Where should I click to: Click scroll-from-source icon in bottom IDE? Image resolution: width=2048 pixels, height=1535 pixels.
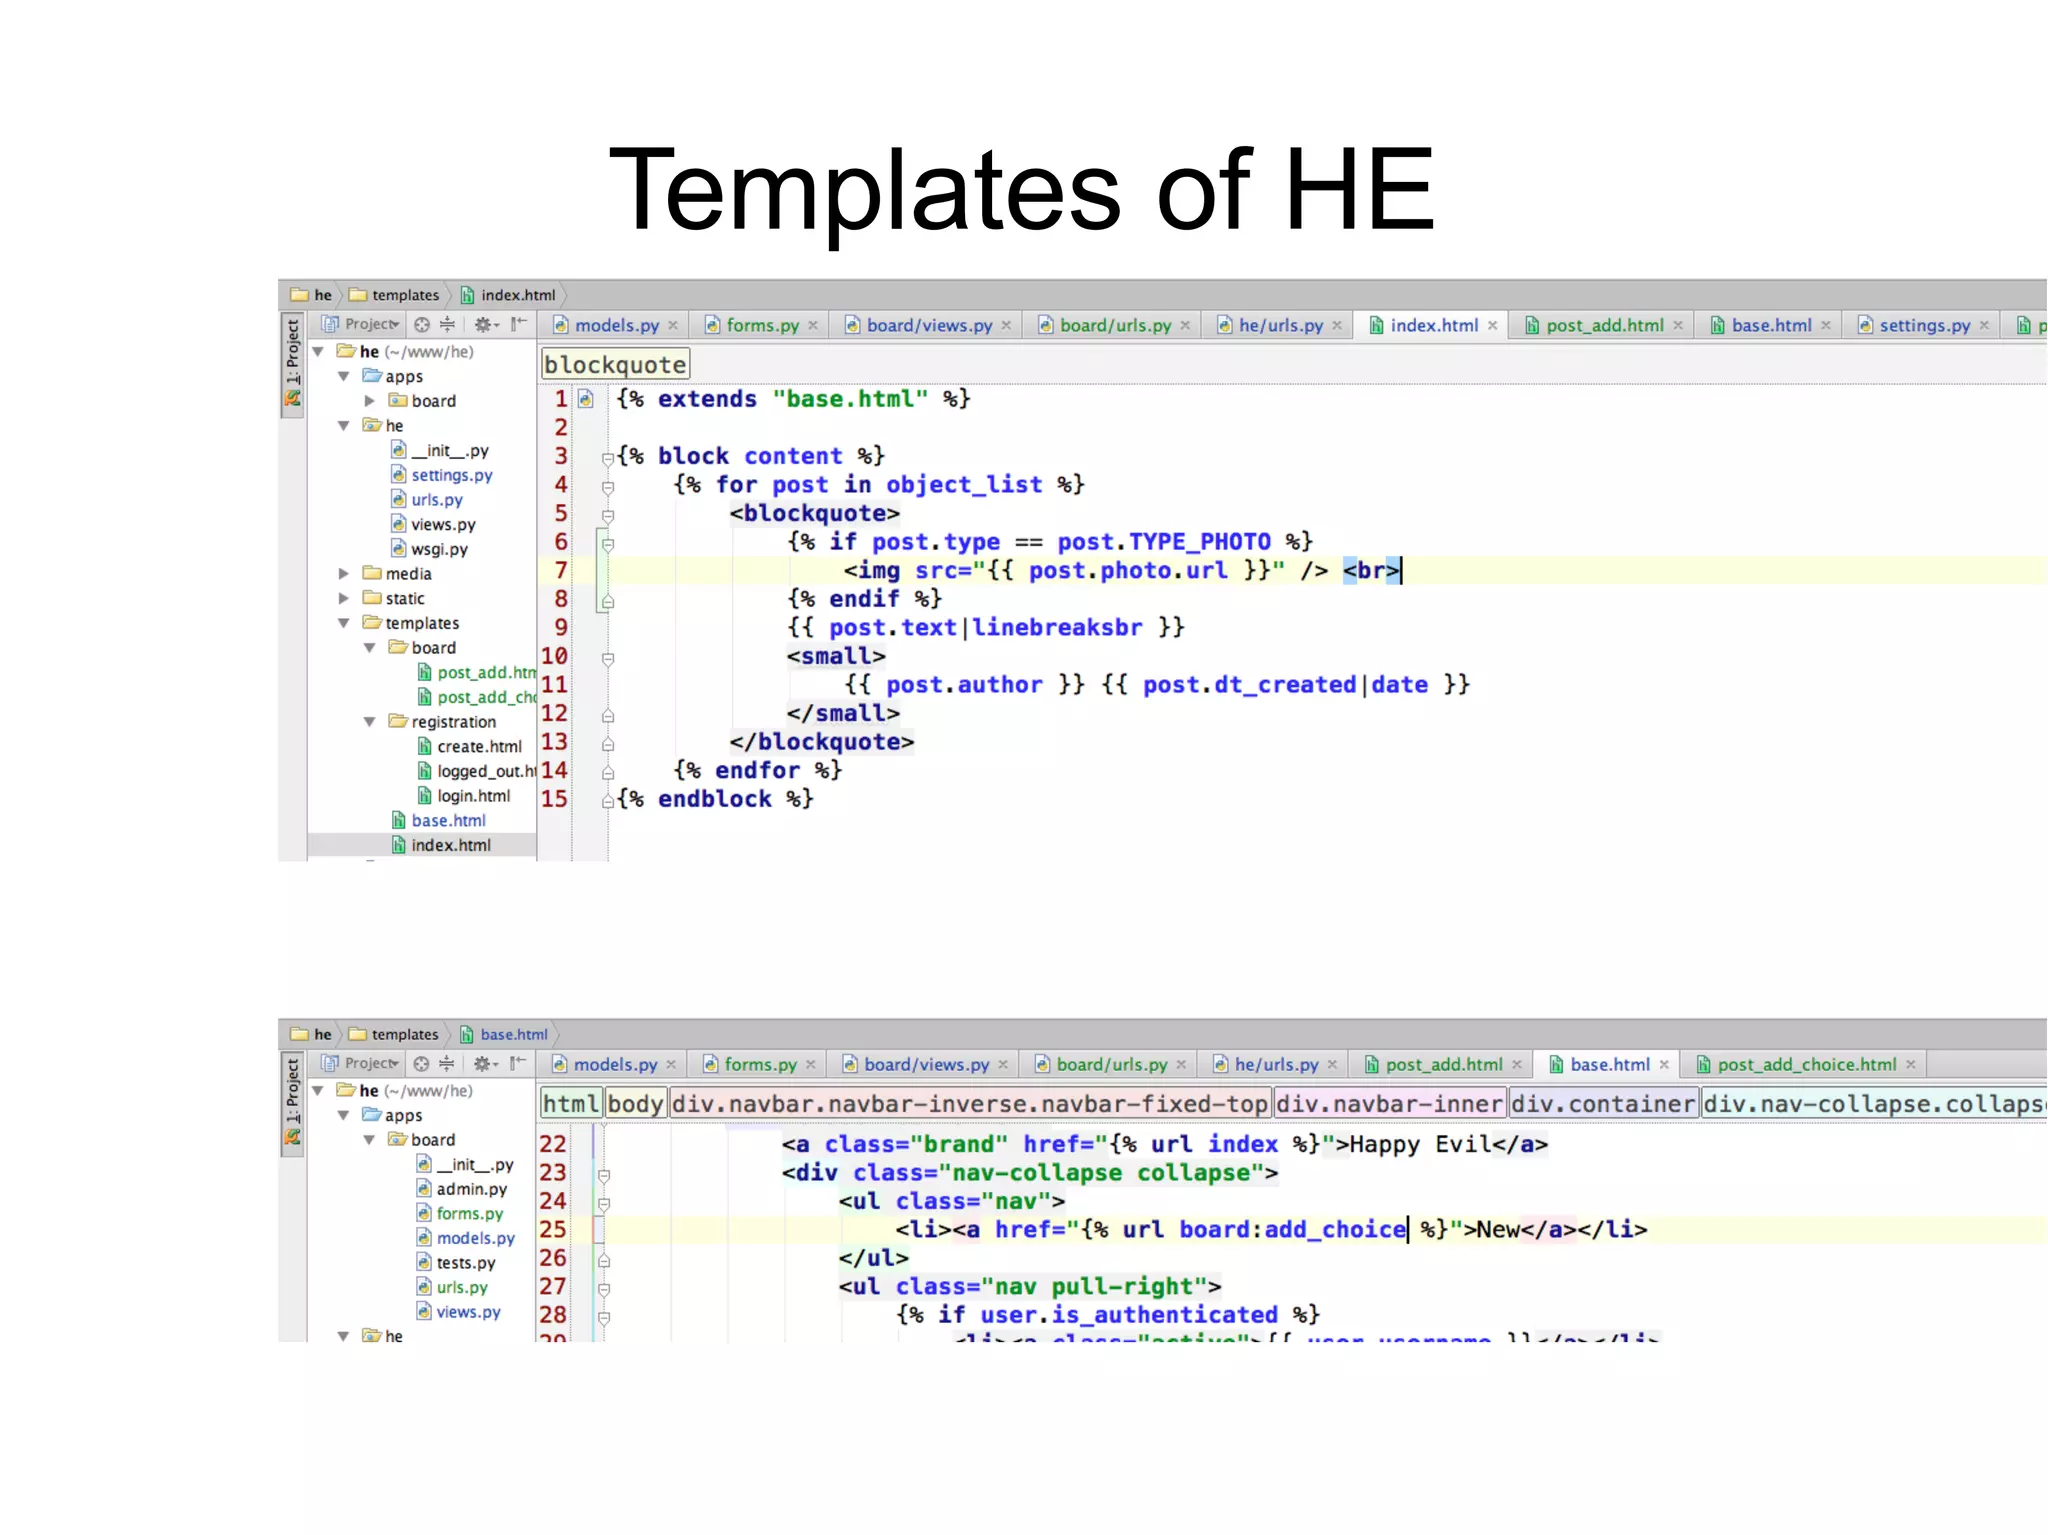pyautogui.click(x=421, y=1063)
